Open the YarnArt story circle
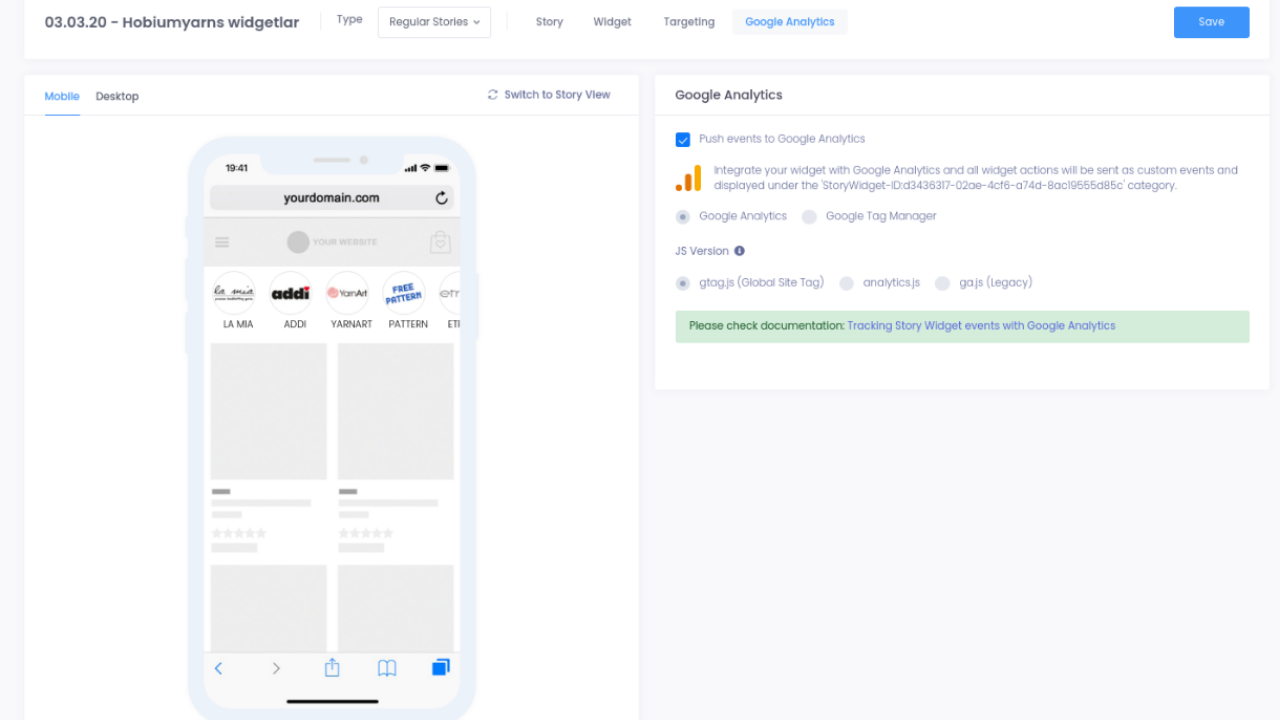Image resolution: width=1280 pixels, height=720 pixels. (348, 293)
